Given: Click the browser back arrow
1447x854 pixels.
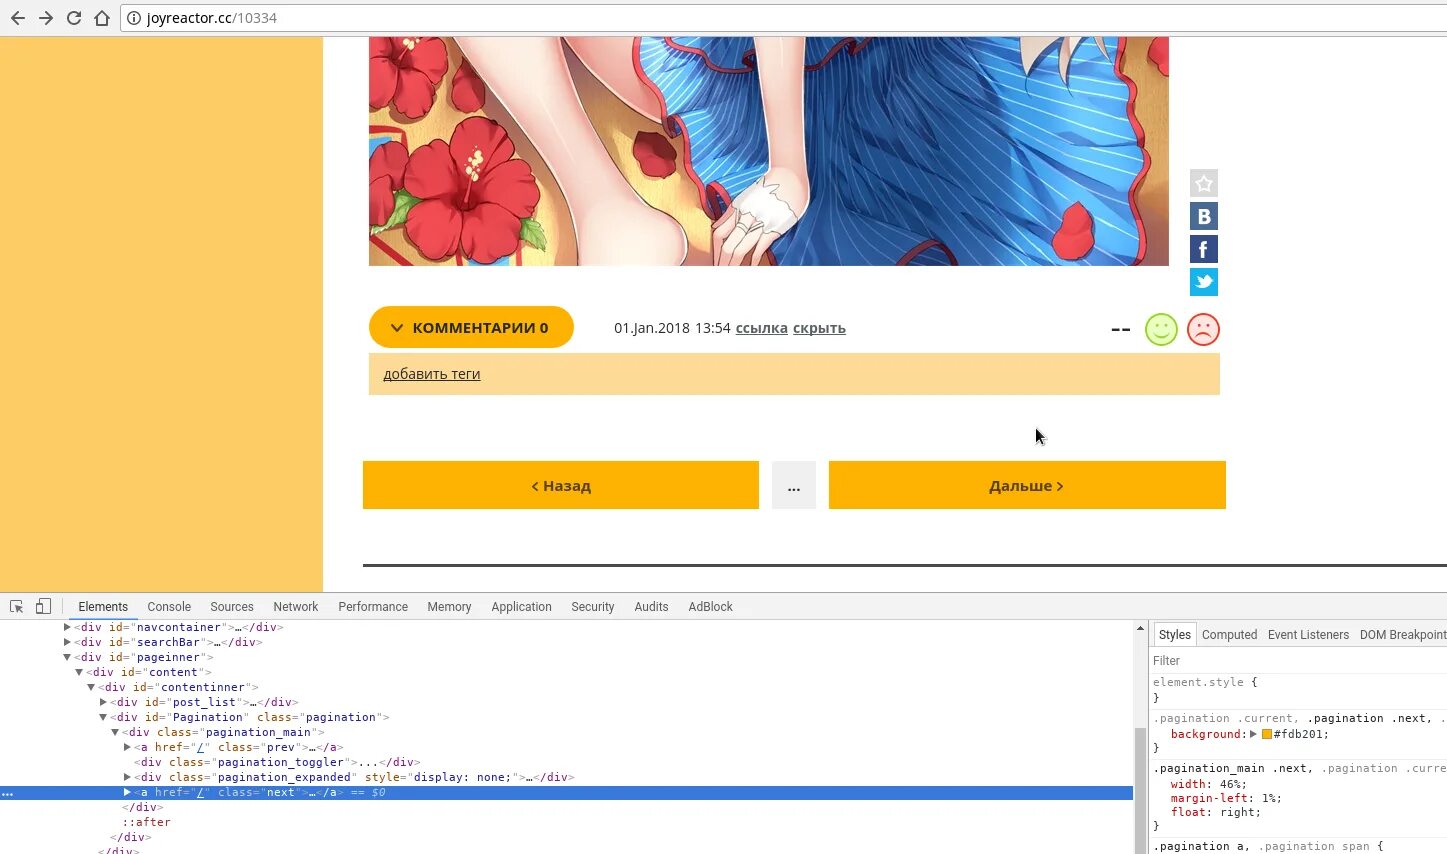Looking at the screenshot, I should tap(18, 18).
